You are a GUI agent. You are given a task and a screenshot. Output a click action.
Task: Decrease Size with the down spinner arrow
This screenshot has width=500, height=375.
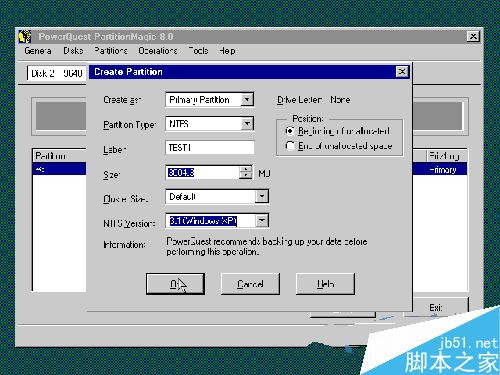click(x=246, y=176)
